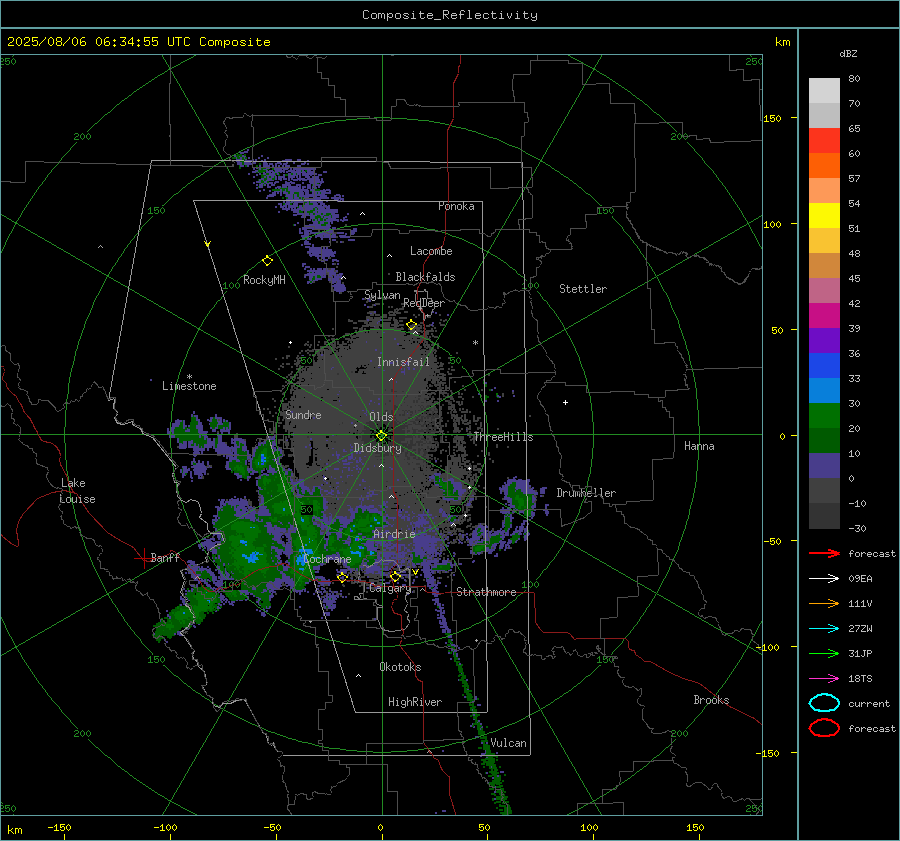Select the light blue 33–30 dBZ swatch

coord(824,390)
